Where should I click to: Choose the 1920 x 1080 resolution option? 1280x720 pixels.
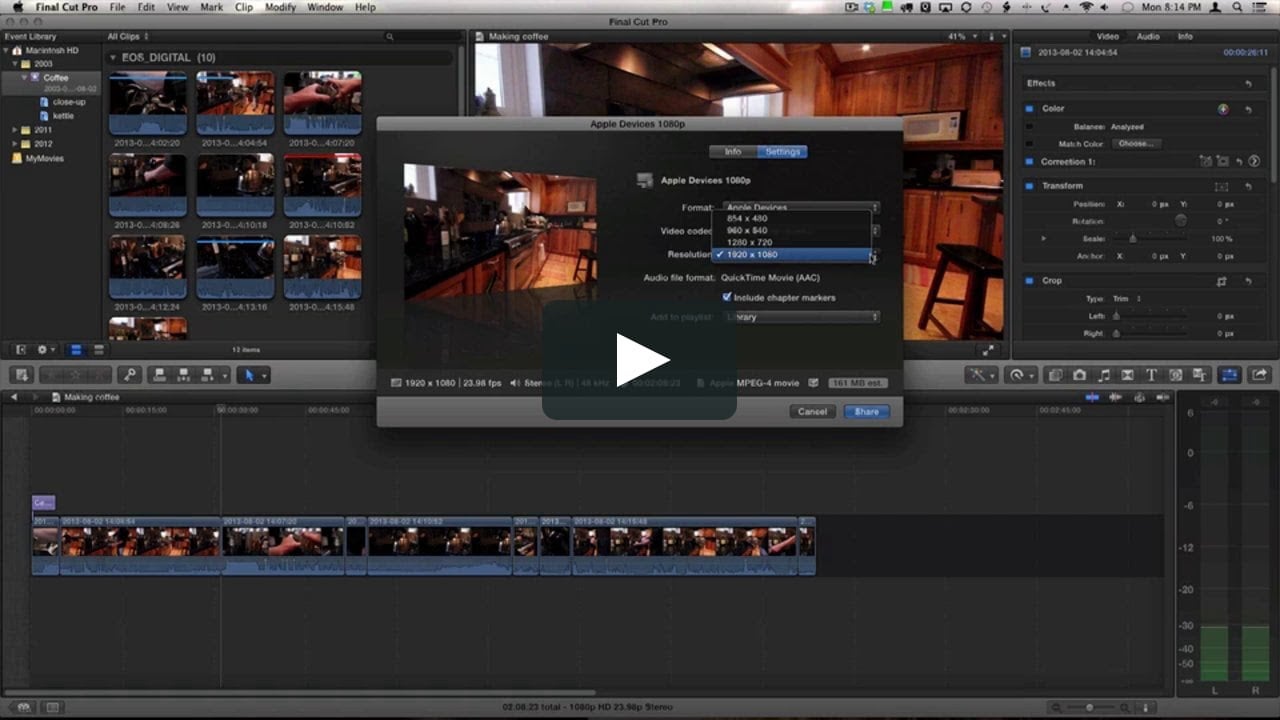point(791,255)
